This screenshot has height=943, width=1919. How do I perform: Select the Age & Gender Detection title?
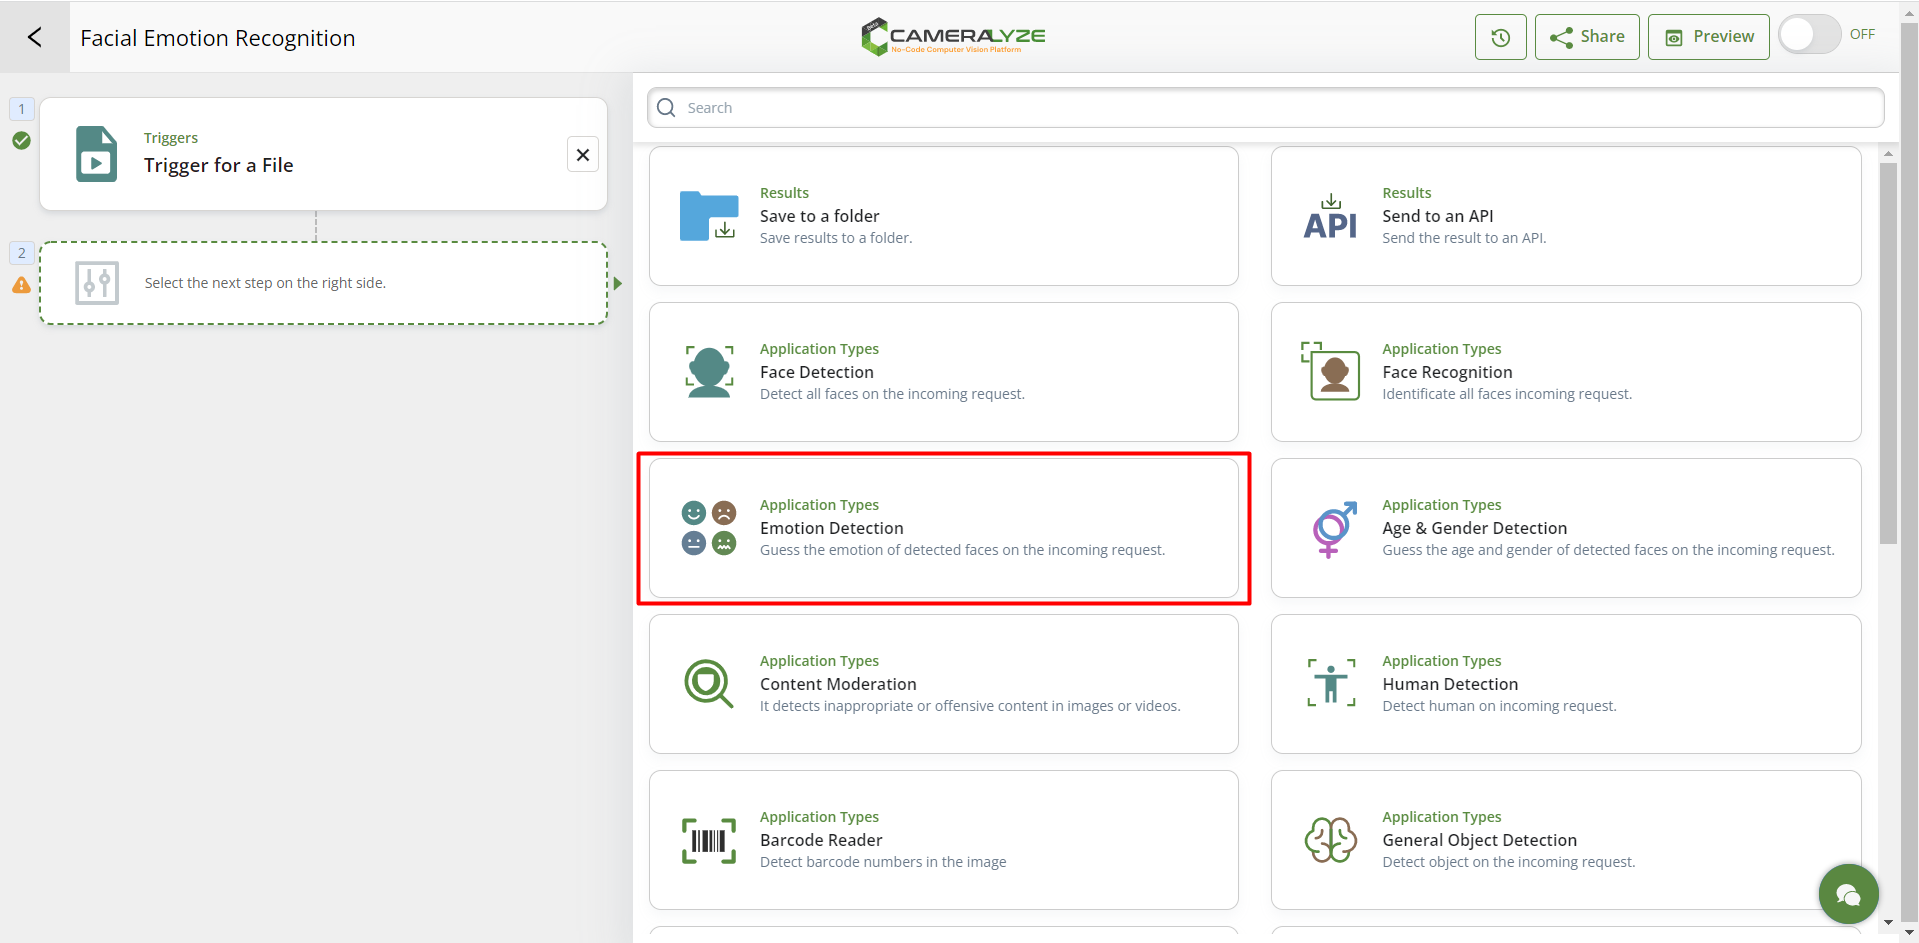pyautogui.click(x=1474, y=528)
